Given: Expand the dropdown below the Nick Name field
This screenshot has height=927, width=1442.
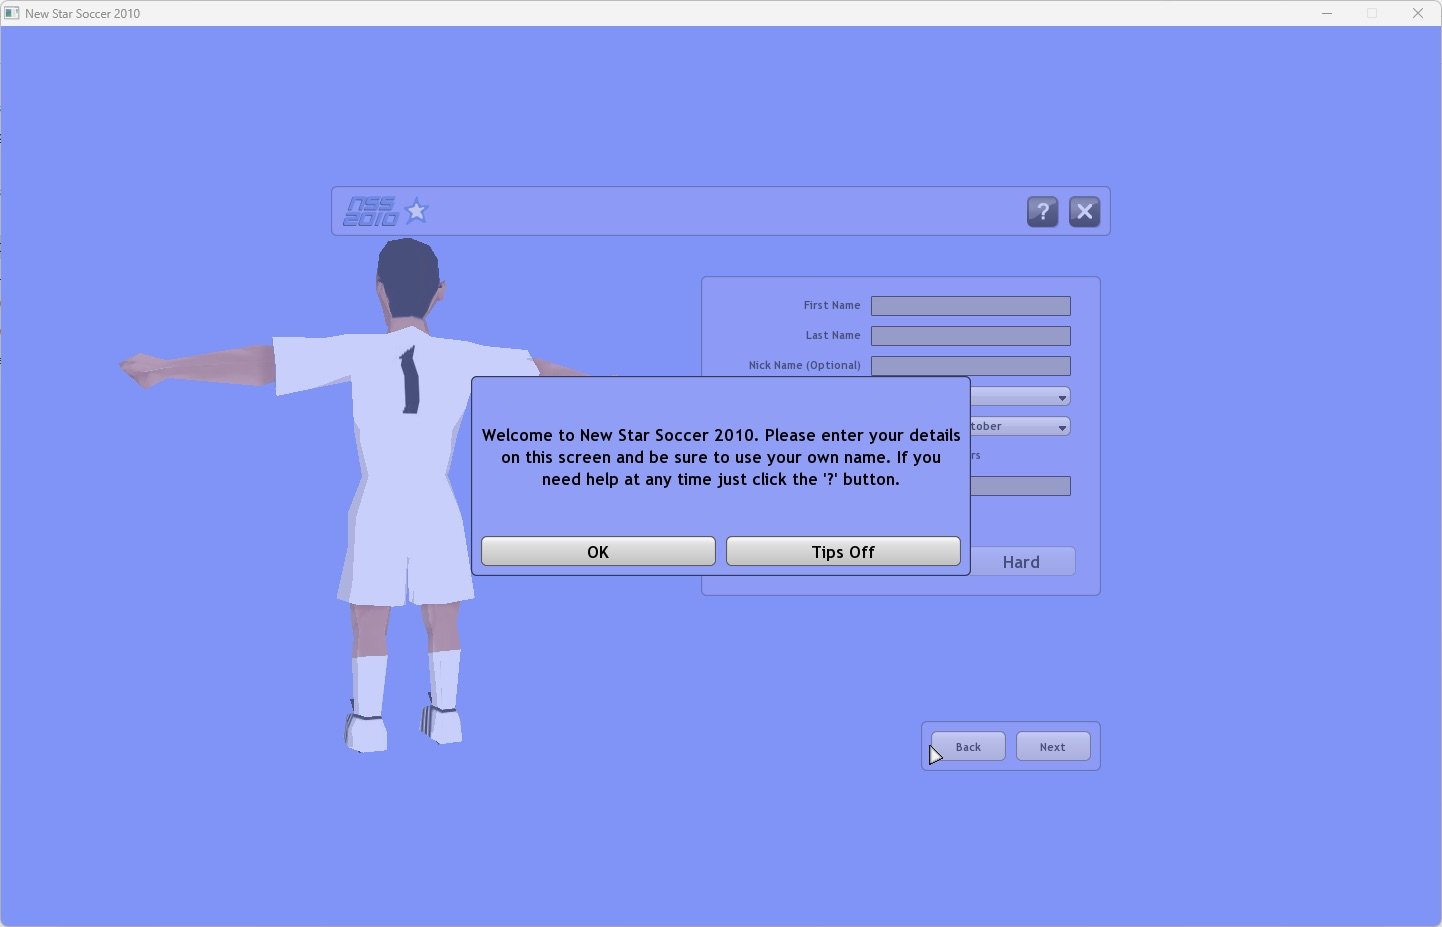Looking at the screenshot, I should coord(1019,397).
